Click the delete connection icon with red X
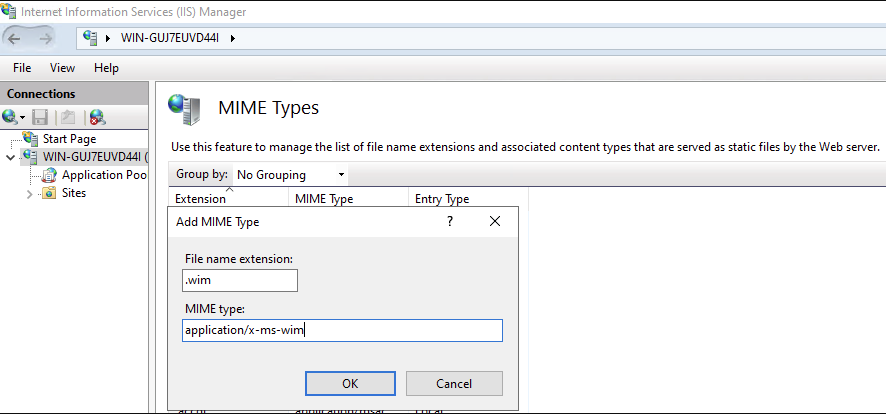Viewport: 886px width, 414px height. point(97,117)
